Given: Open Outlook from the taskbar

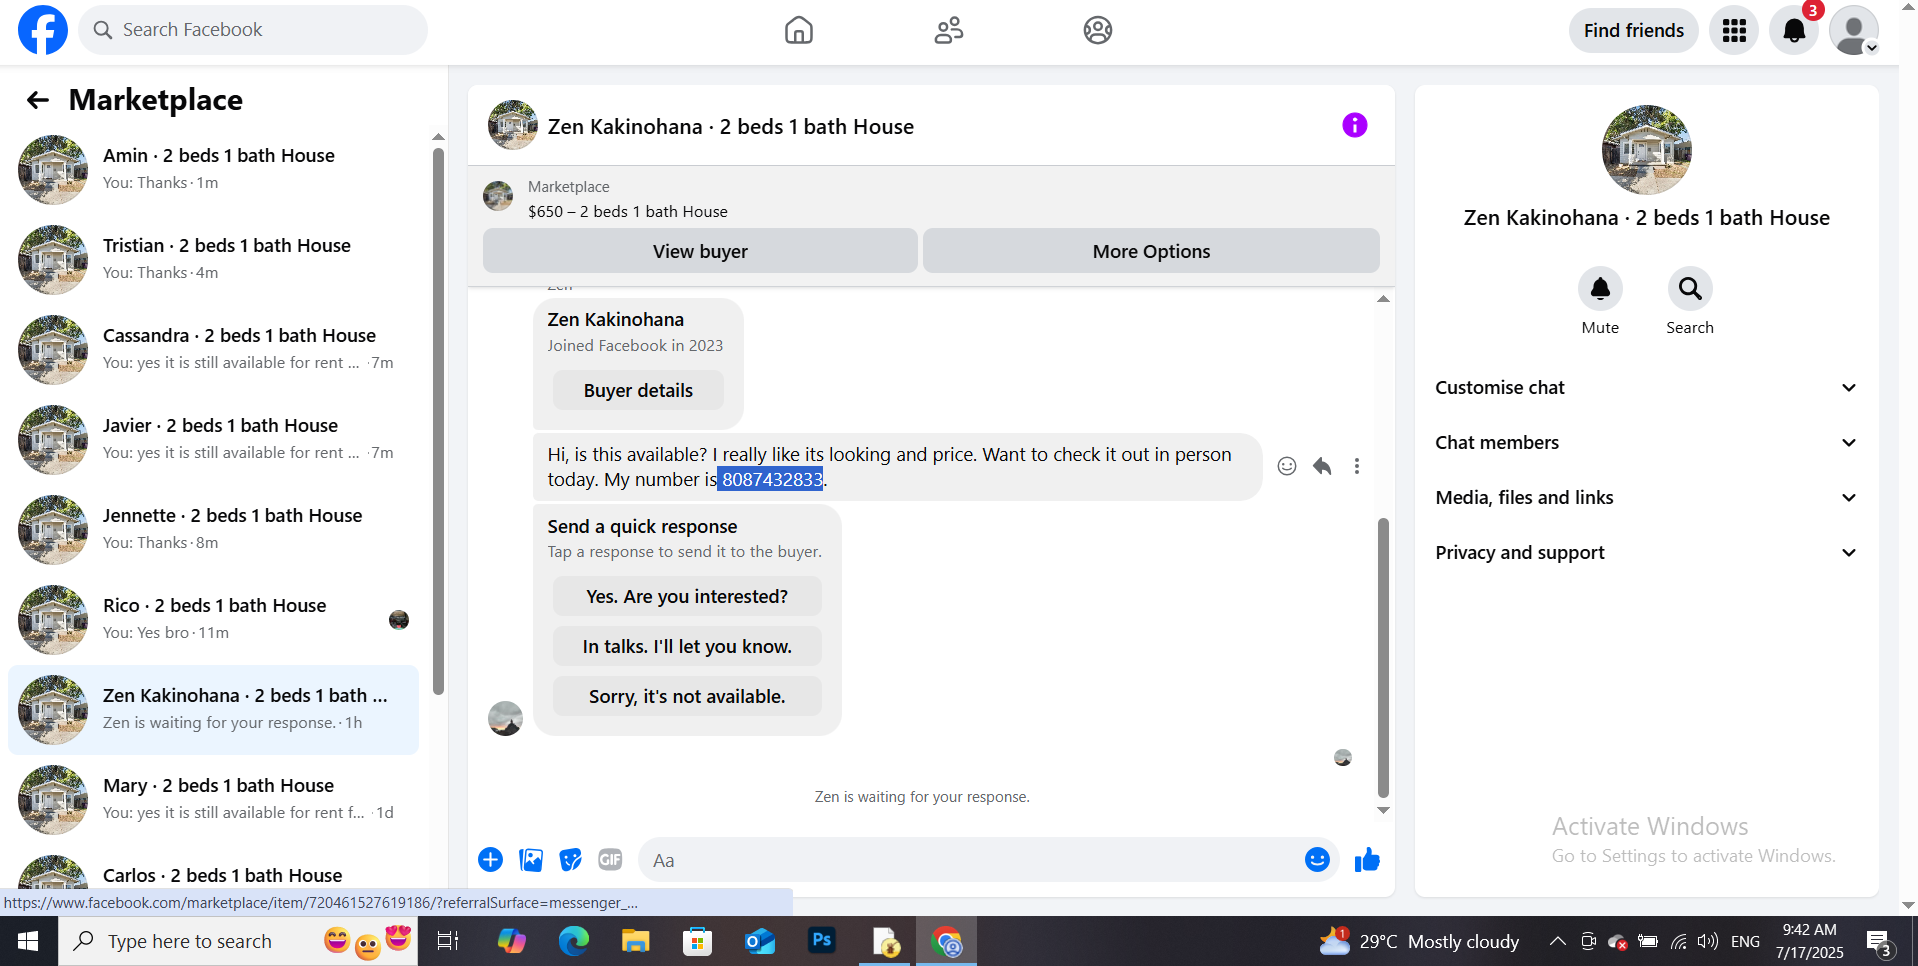Looking at the screenshot, I should (760, 941).
